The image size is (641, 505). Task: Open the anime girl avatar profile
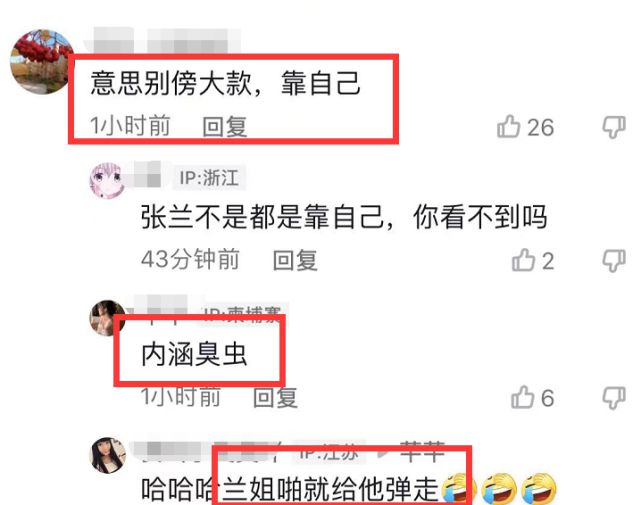pyautogui.click(x=107, y=180)
